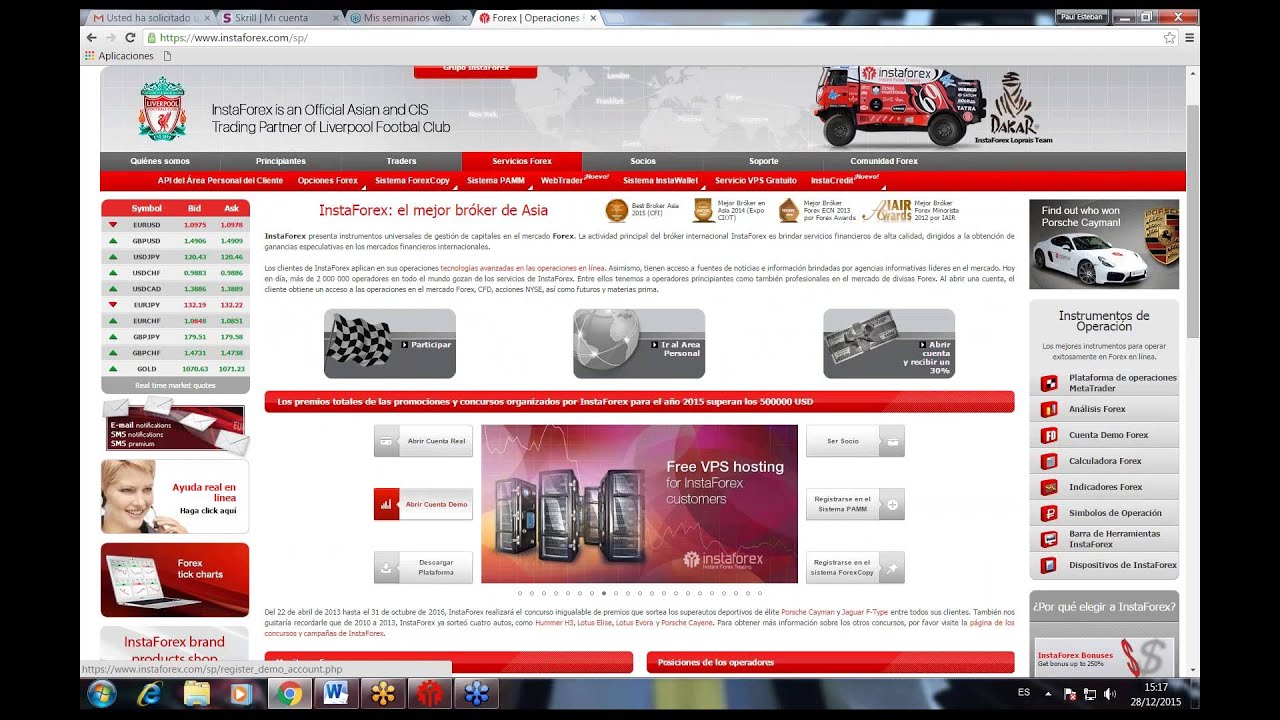The height and width of the screenshot is (720, 1280).
Task: Select Sistema PAMM submenu item
Action: pyautogui.click(x=496, y=181)
